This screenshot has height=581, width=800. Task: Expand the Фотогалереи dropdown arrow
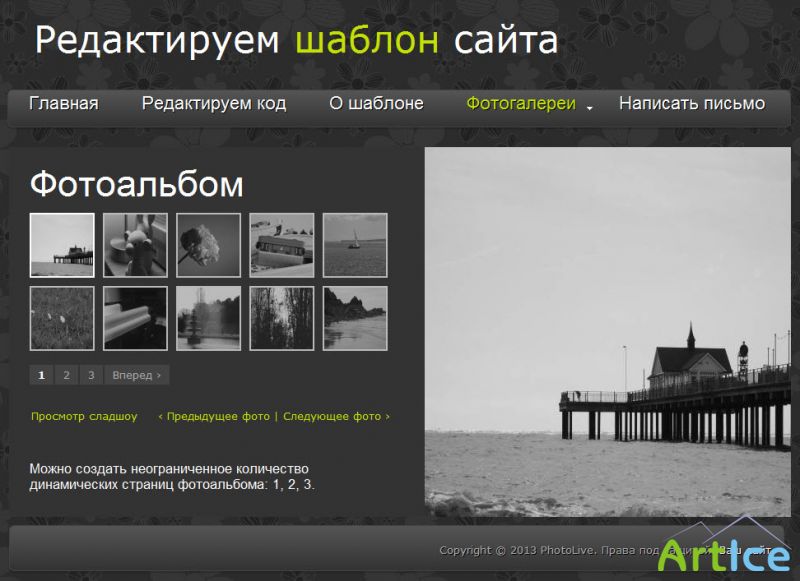point(590,107)
